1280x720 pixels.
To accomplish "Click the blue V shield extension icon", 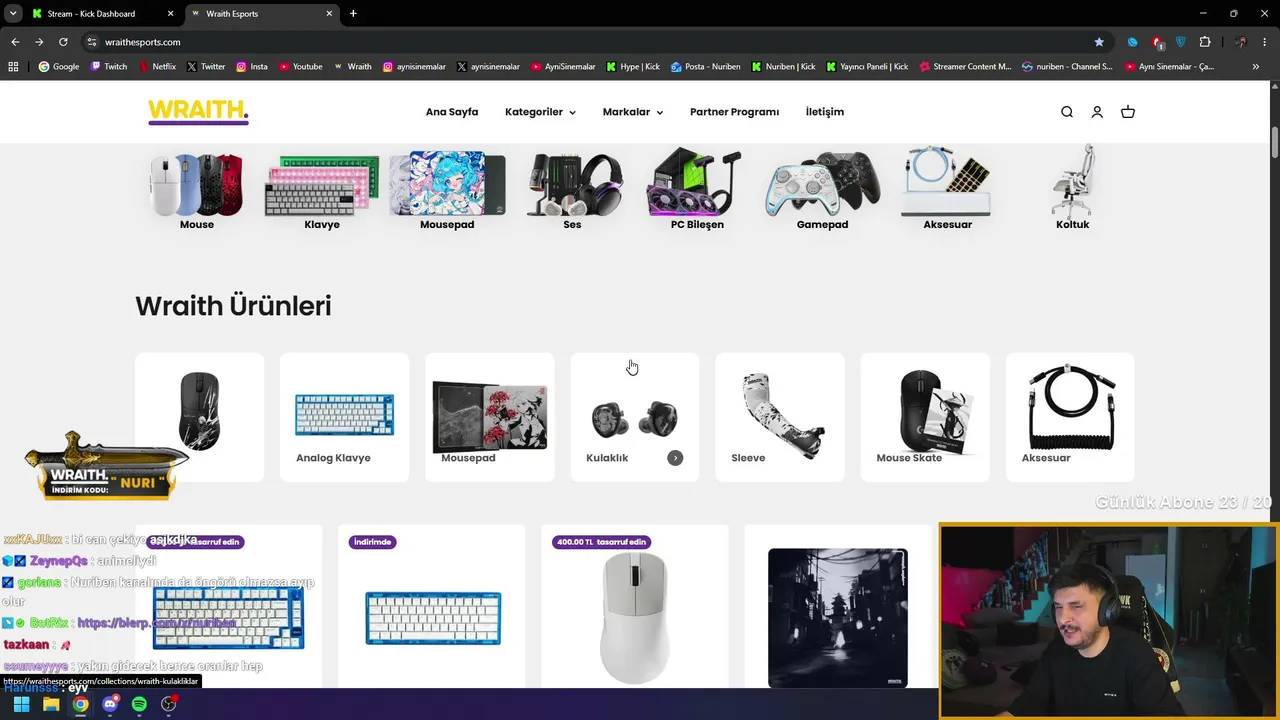I will (1181, 42).
